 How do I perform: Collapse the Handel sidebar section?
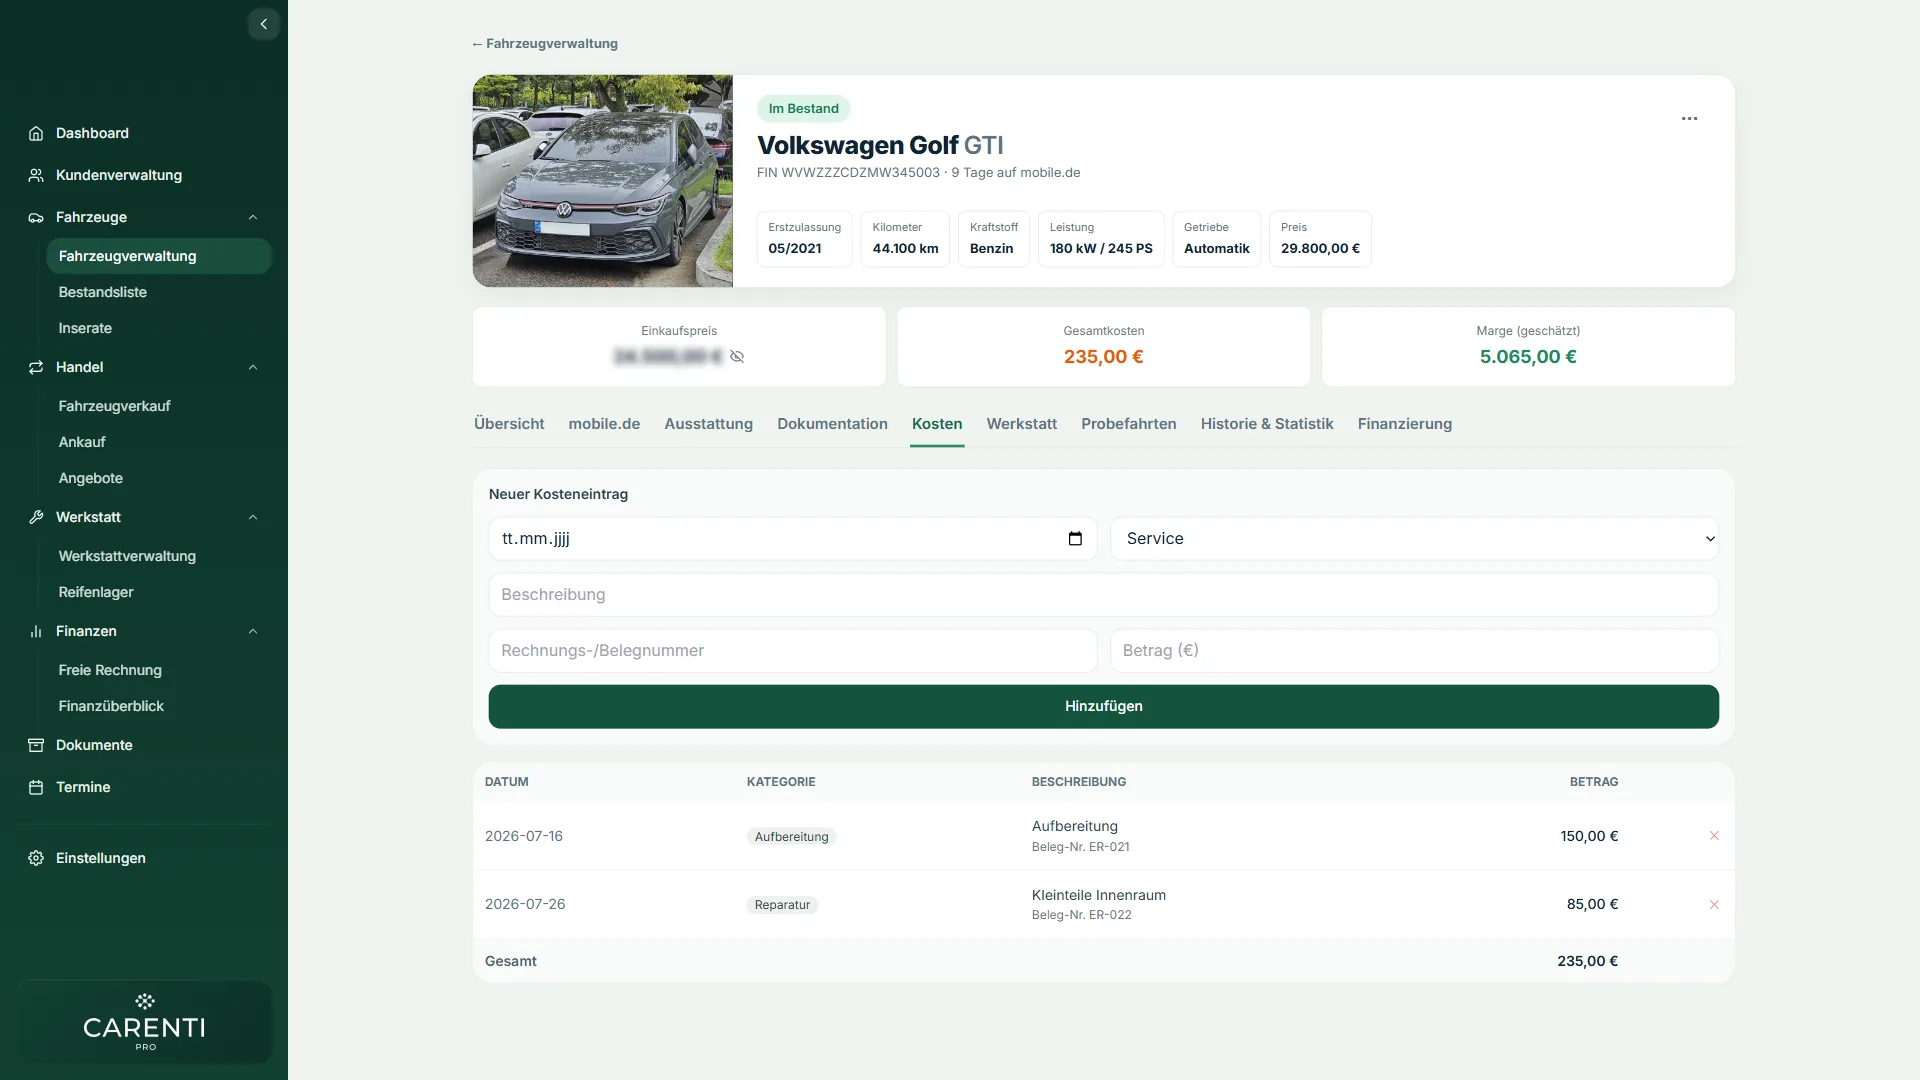(253, 367)
